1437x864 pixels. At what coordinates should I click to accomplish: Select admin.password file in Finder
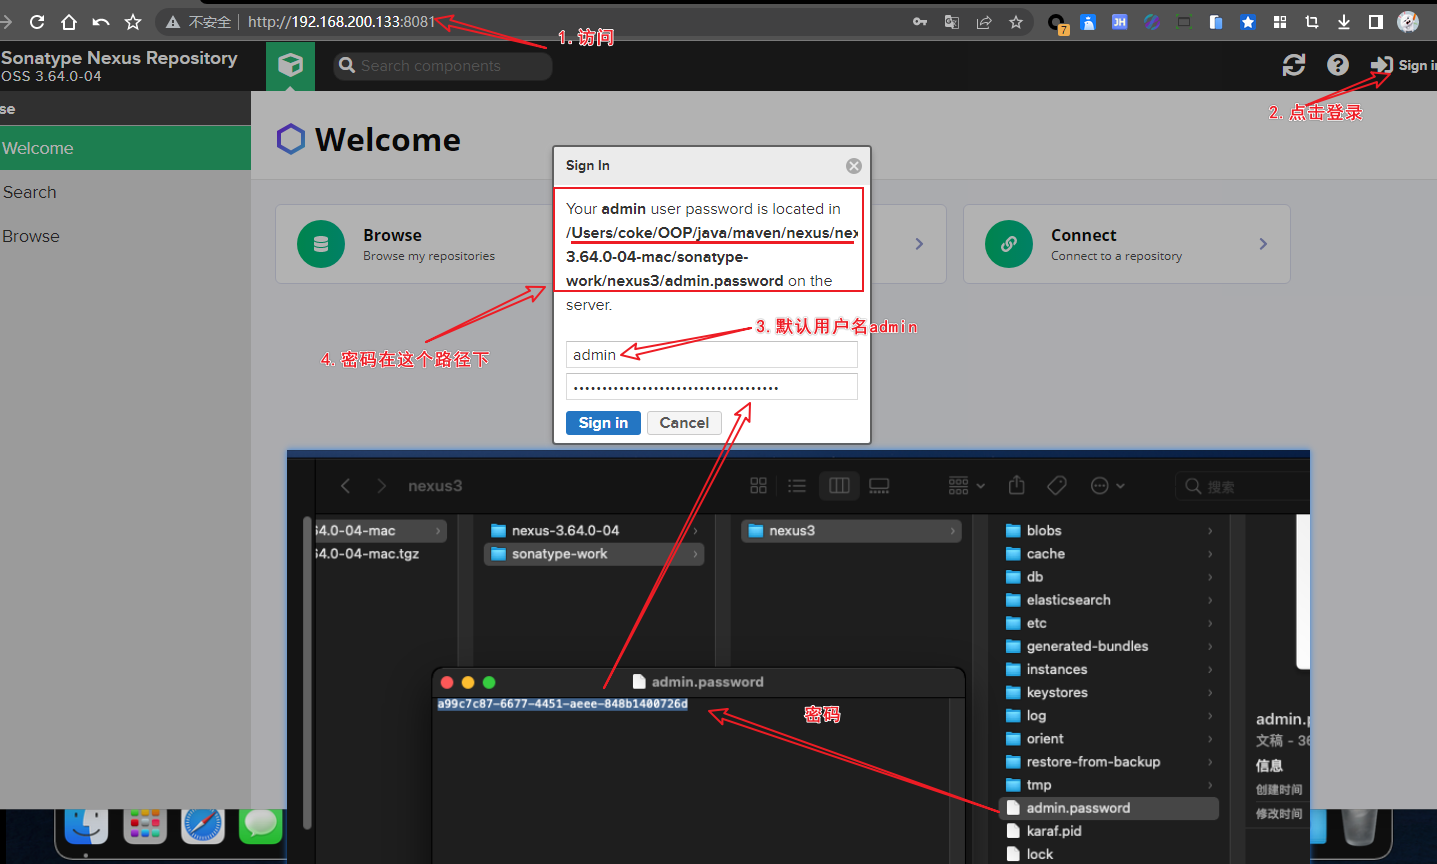click(1108, 808)
